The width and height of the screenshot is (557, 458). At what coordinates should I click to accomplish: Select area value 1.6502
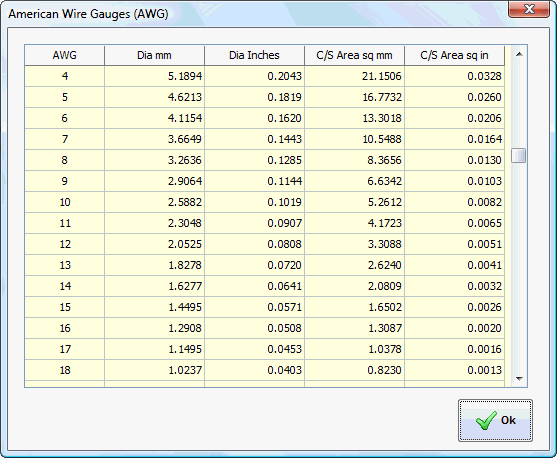pyautogui.click(x=355, y=307)
